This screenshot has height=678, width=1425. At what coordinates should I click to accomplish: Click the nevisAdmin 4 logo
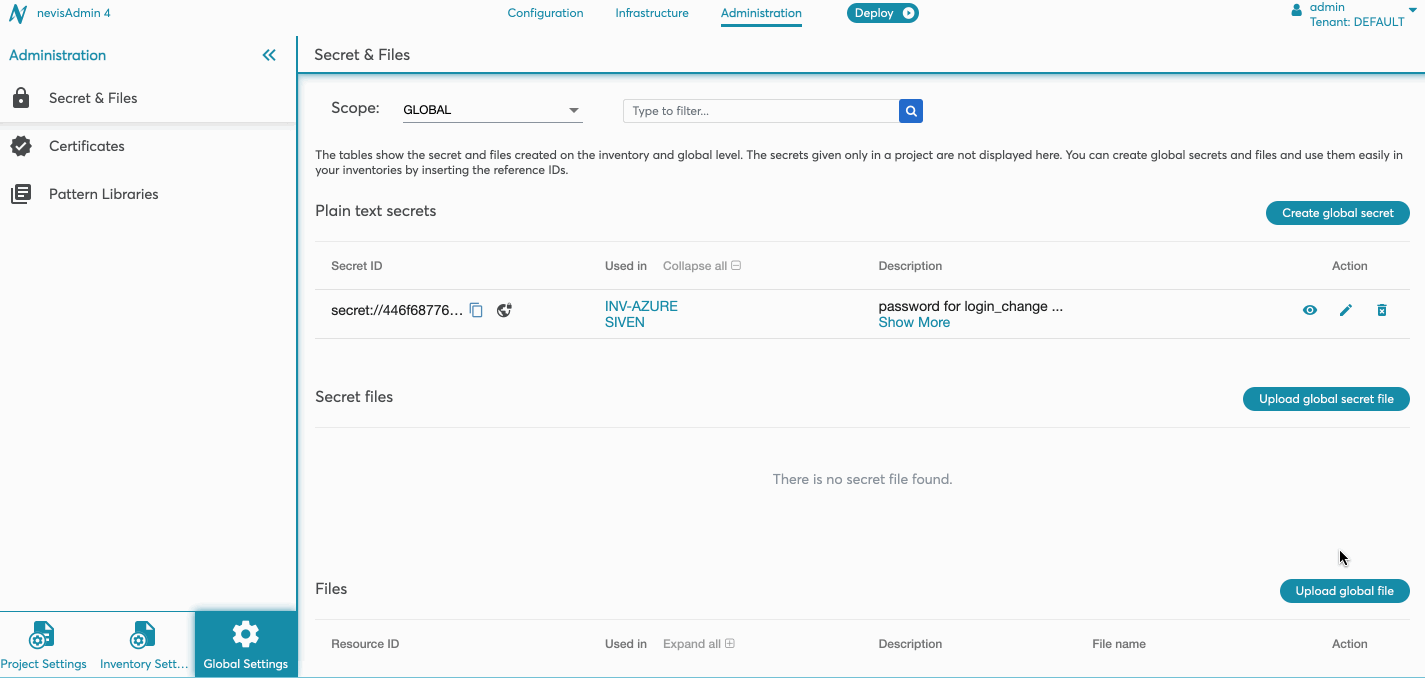17,14
